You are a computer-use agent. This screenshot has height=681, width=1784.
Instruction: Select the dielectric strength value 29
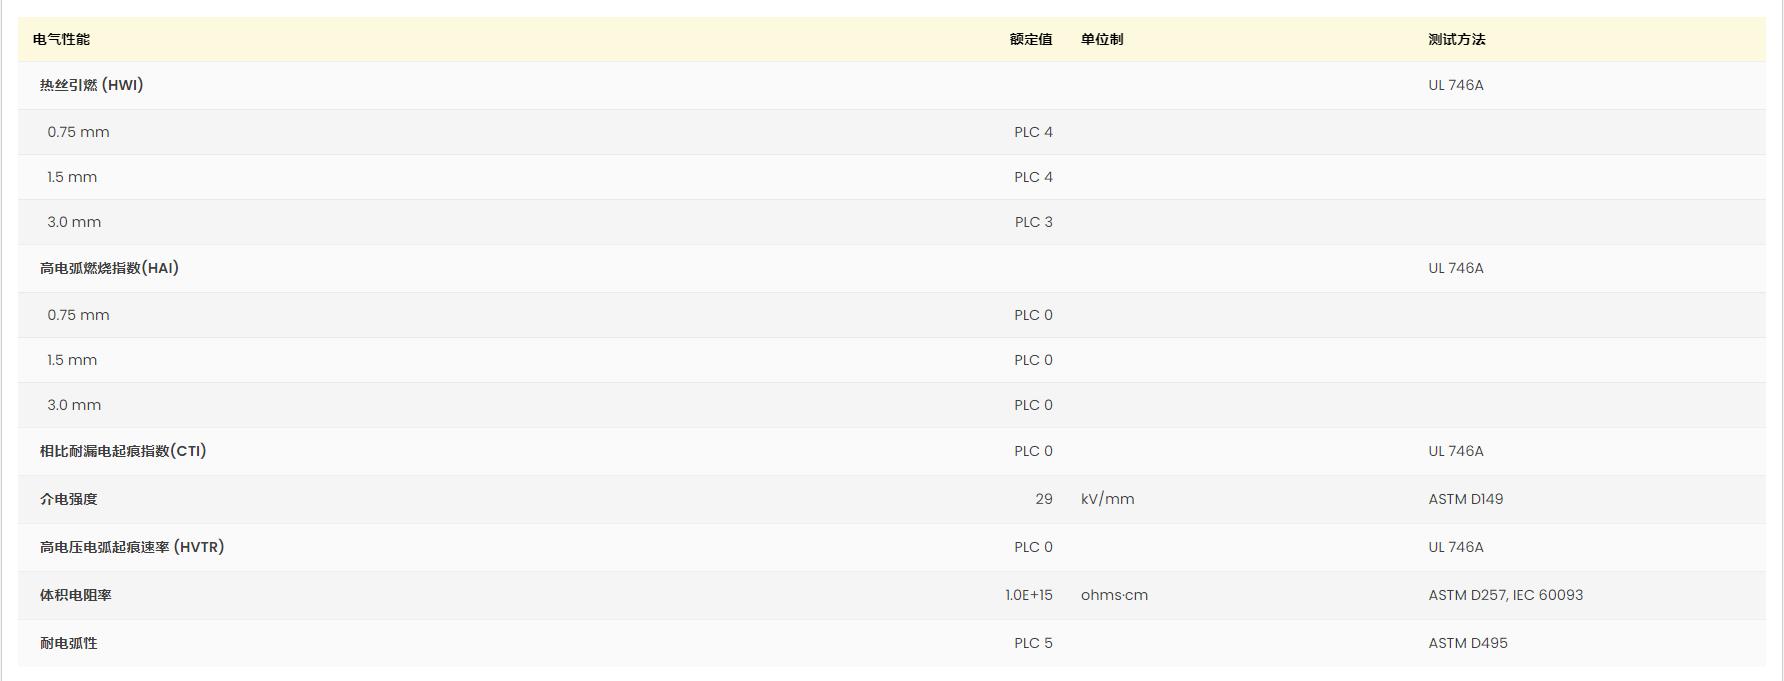(x=1043, y=499)
